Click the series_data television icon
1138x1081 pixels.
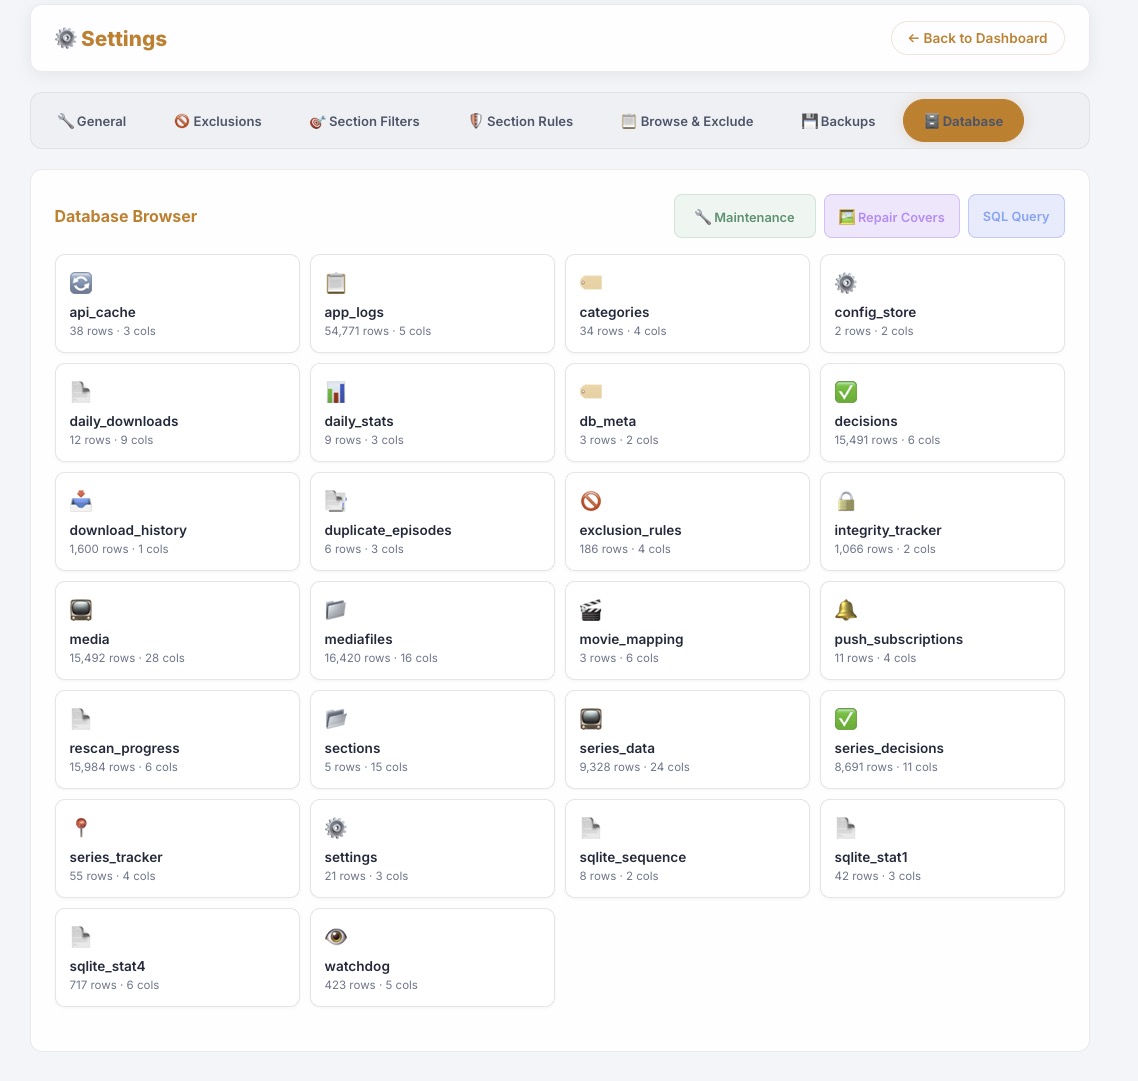click(591, 719)
